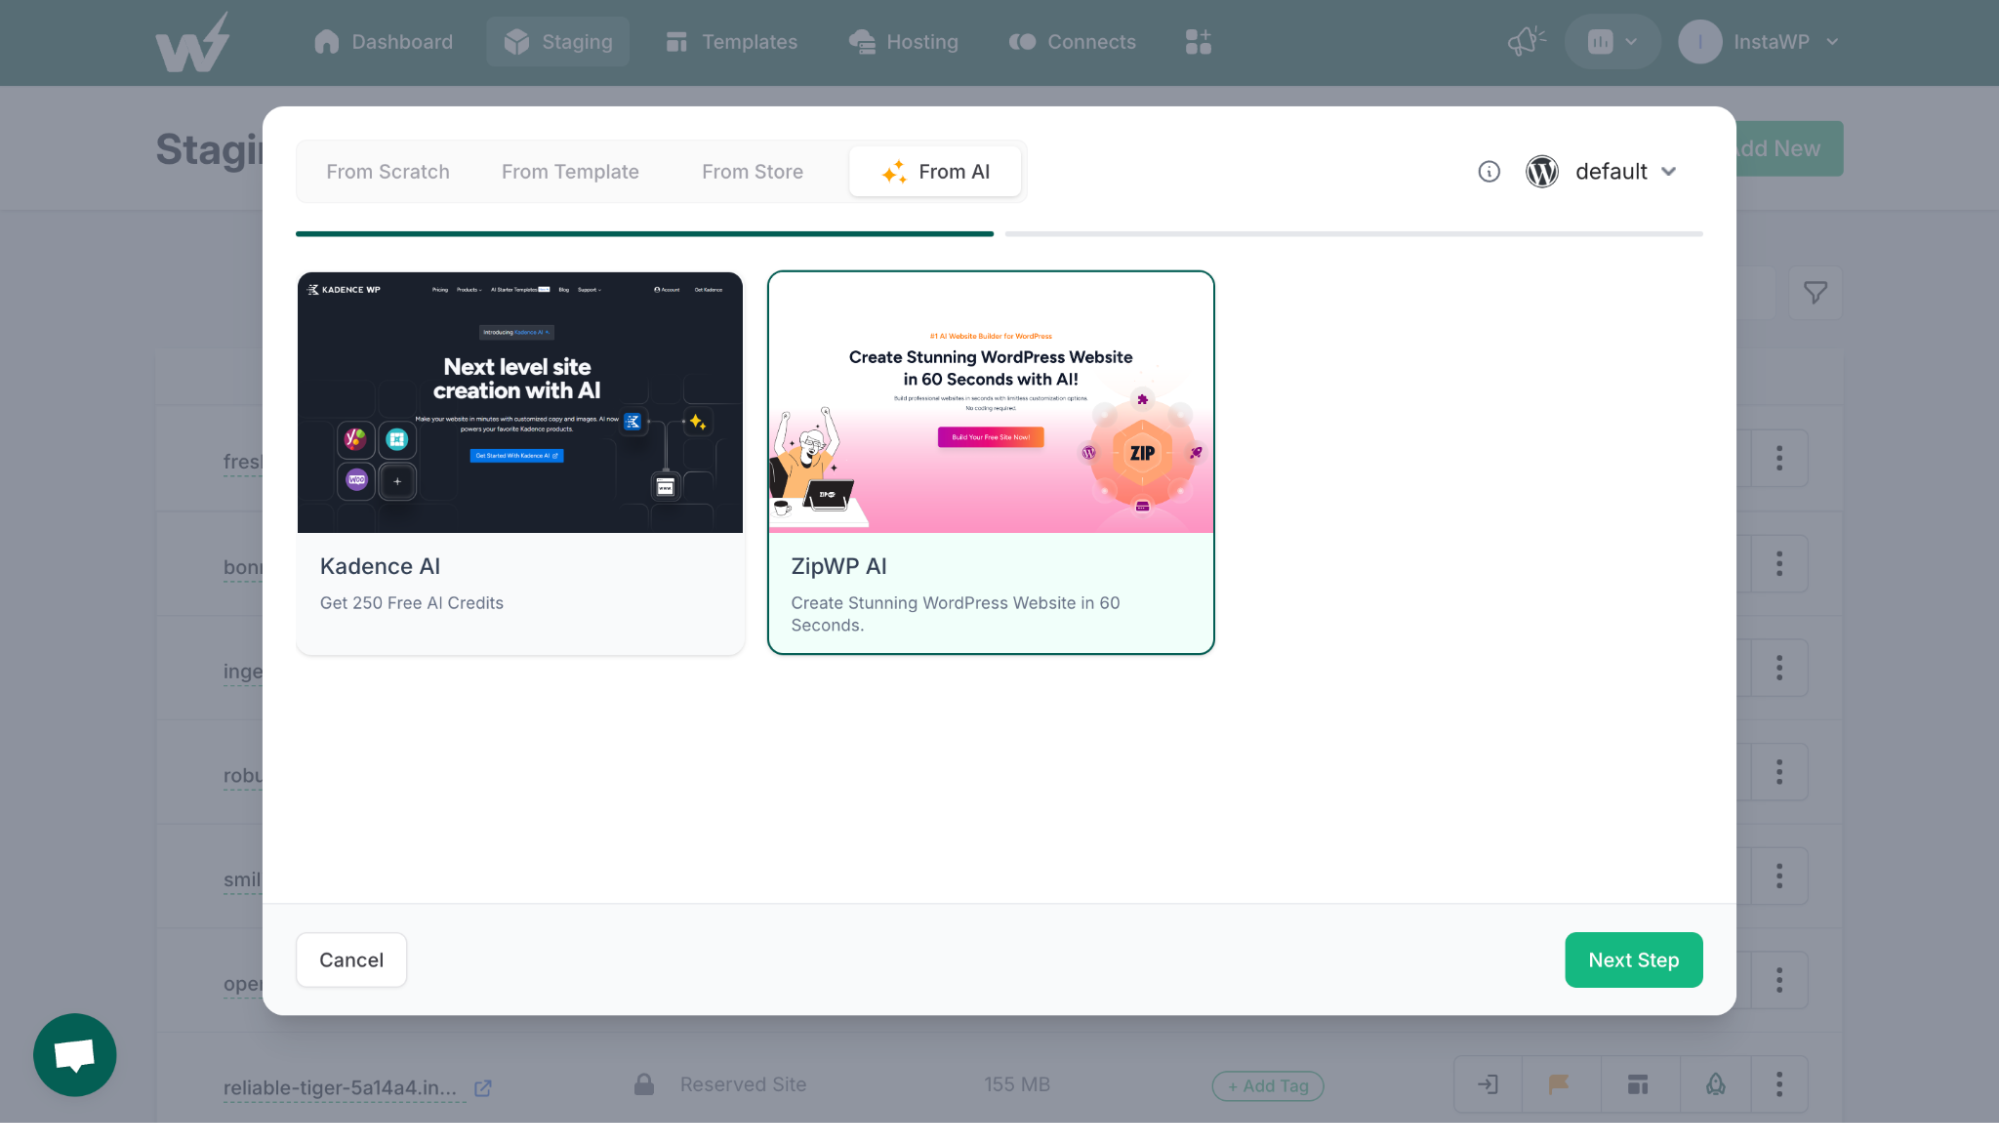Open three-dot menu in the bon… row
This screenshot has width=1999, height=1124.
[1779, 563]
